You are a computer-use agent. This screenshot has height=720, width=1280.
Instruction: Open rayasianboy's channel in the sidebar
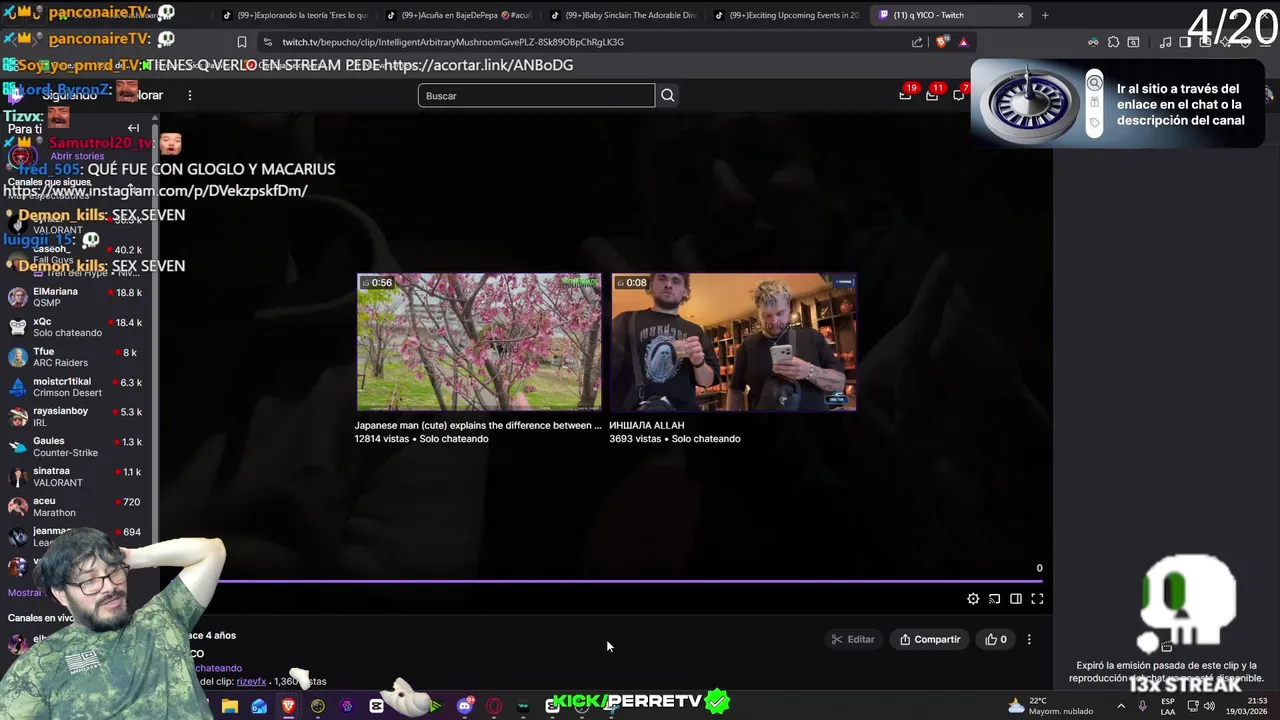pyautogui.click(x=75, y=416)
